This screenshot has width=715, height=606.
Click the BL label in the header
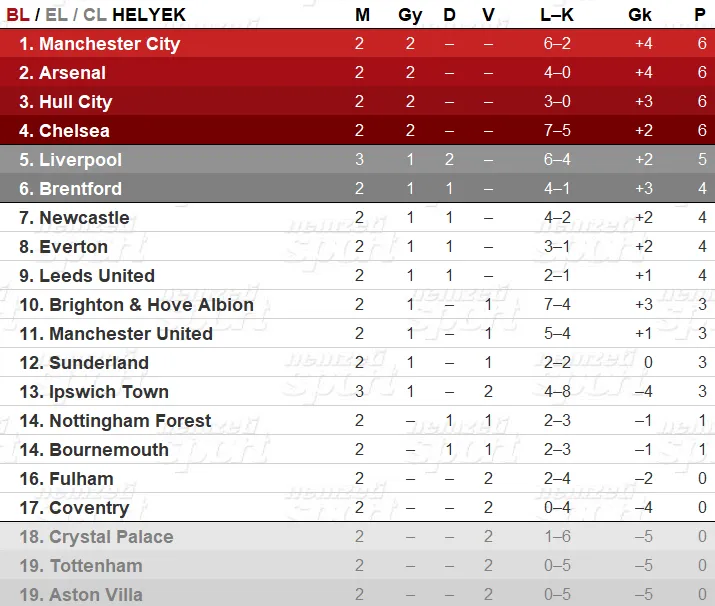coord(18,15)
